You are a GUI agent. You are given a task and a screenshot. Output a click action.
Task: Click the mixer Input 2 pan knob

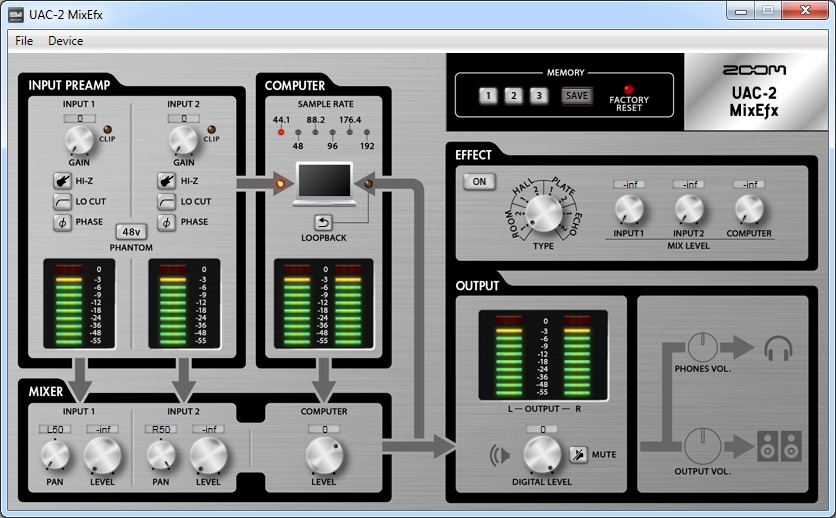pos(160,455)
